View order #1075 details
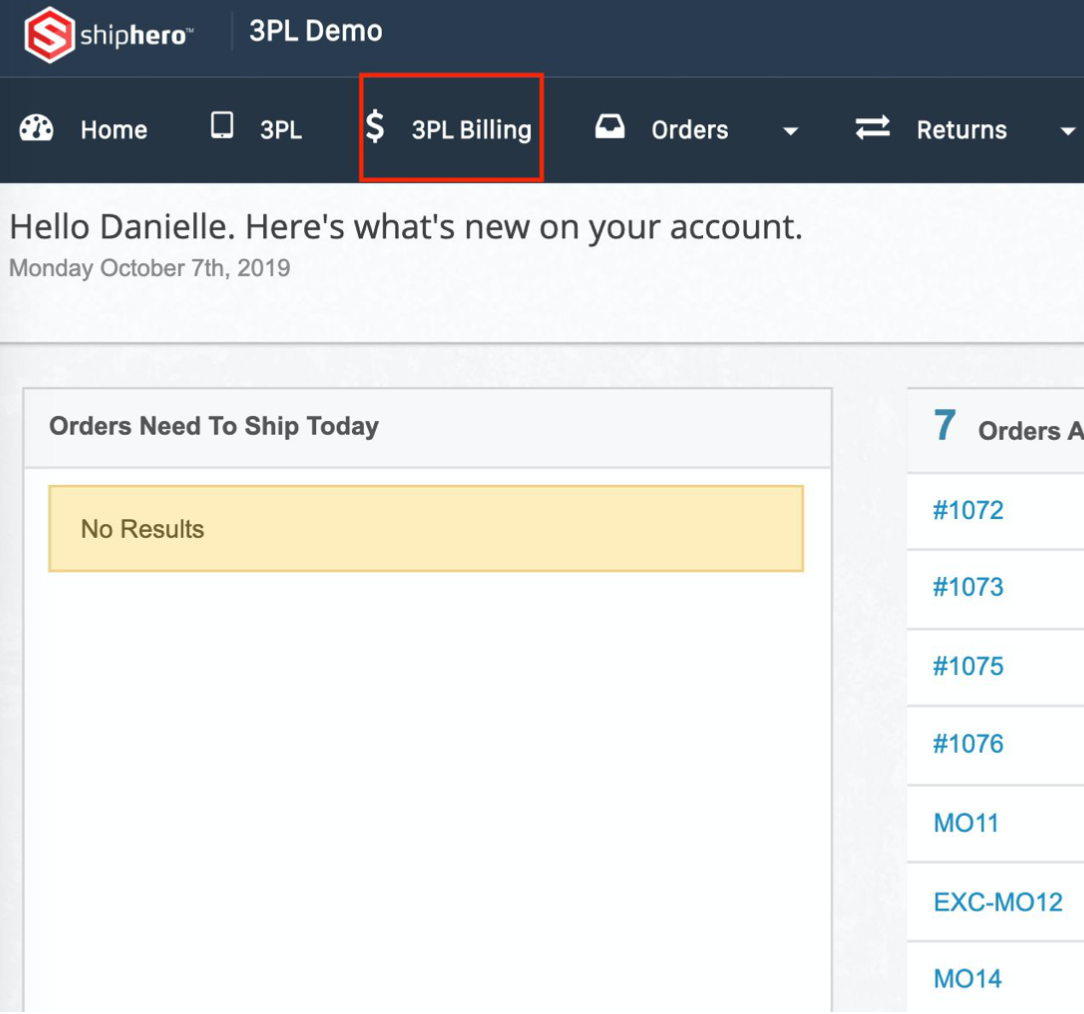Screen dimensions: 1084x1014 (x=967, y=666)
